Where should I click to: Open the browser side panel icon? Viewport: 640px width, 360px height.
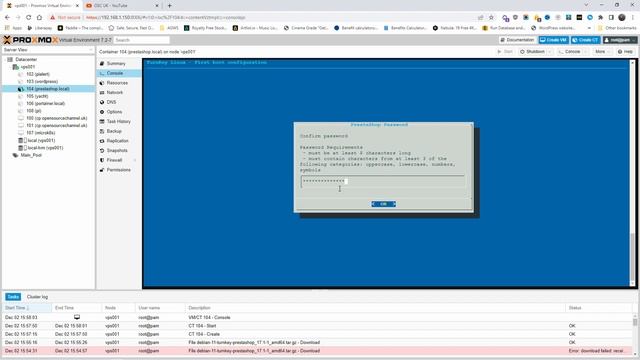coord(611,18)
